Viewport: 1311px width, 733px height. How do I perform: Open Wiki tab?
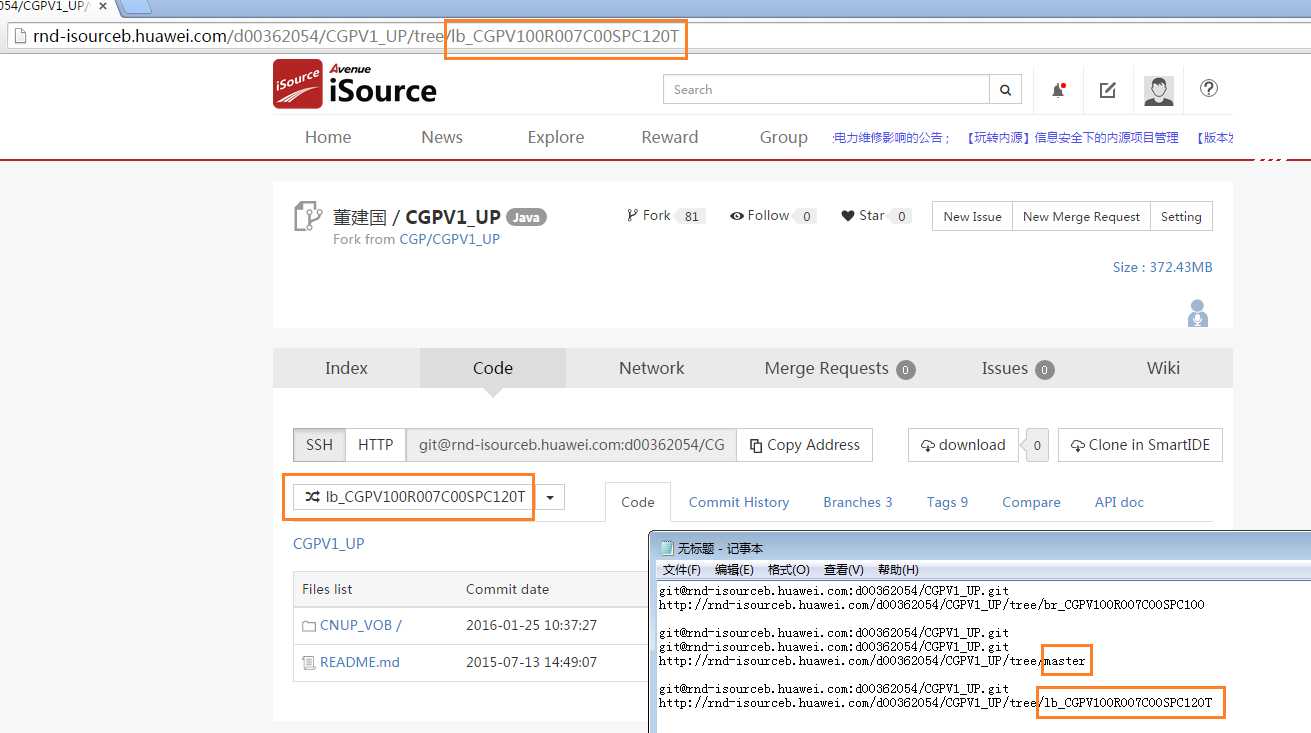click(x=1163, y=368)
